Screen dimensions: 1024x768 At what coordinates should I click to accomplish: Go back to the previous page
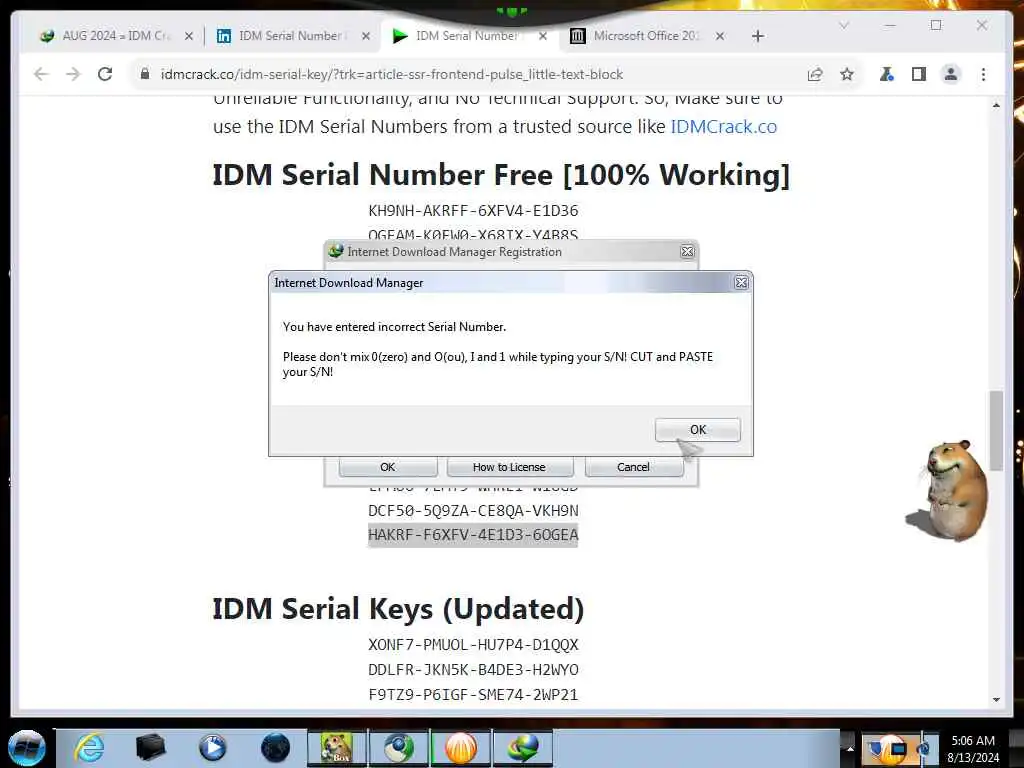point(41,74)
